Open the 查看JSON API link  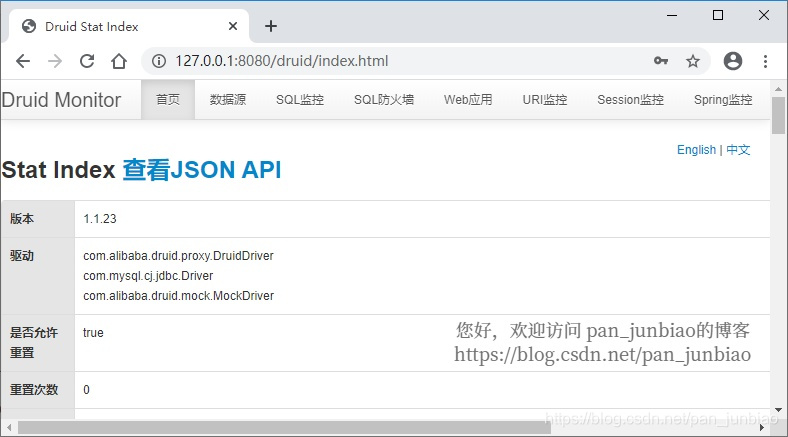click(x=202, y=170)
